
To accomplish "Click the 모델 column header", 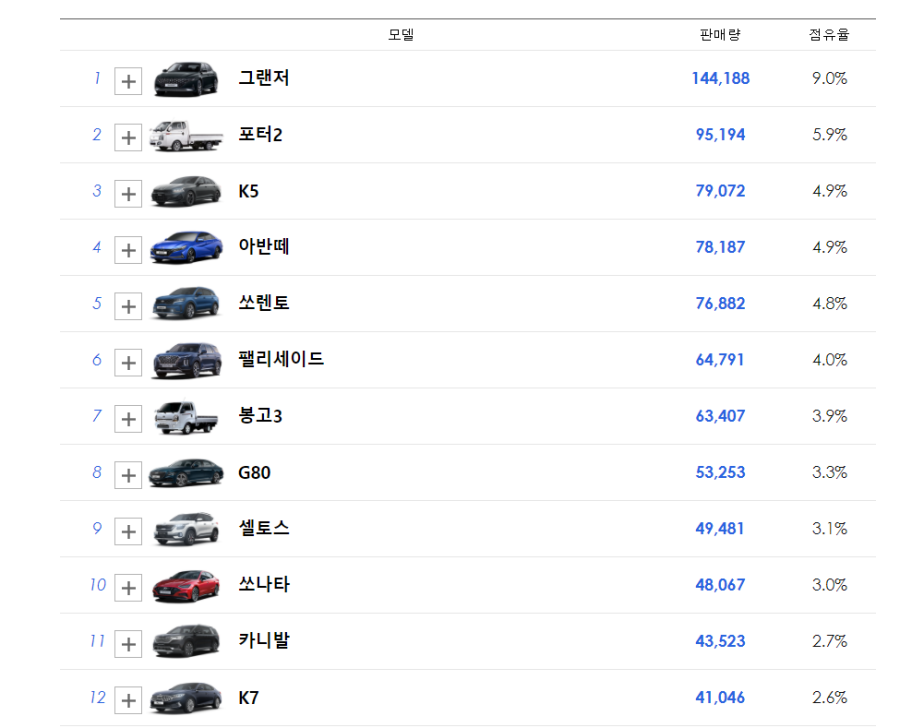I will click(401, 35).
